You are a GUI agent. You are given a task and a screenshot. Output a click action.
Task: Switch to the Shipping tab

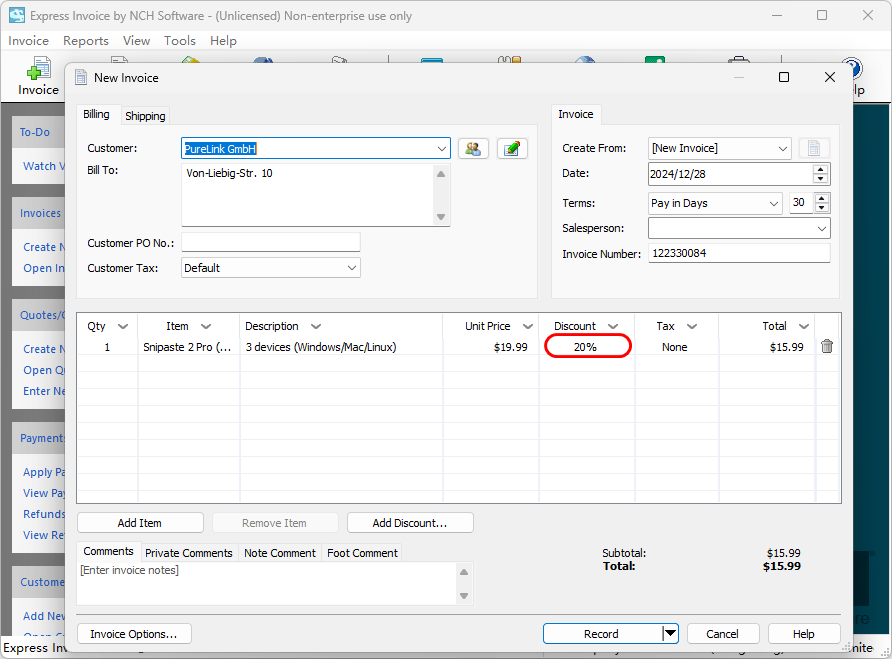(145, 116)
